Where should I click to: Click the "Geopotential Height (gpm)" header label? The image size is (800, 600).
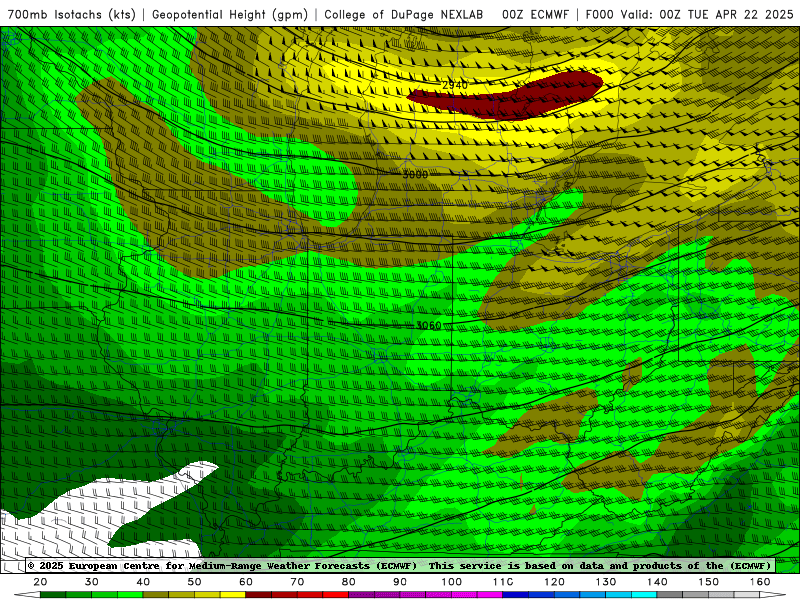[230, 14]
